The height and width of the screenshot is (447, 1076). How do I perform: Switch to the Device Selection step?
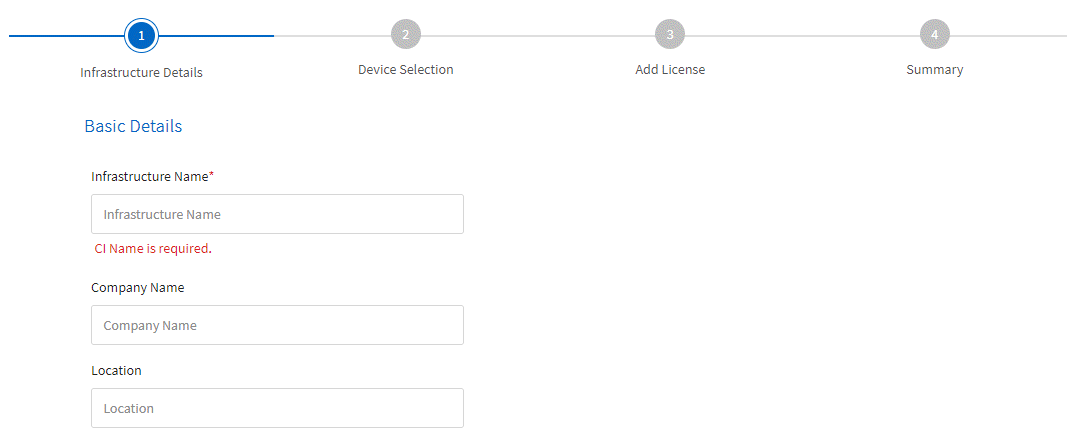[405, 70]
